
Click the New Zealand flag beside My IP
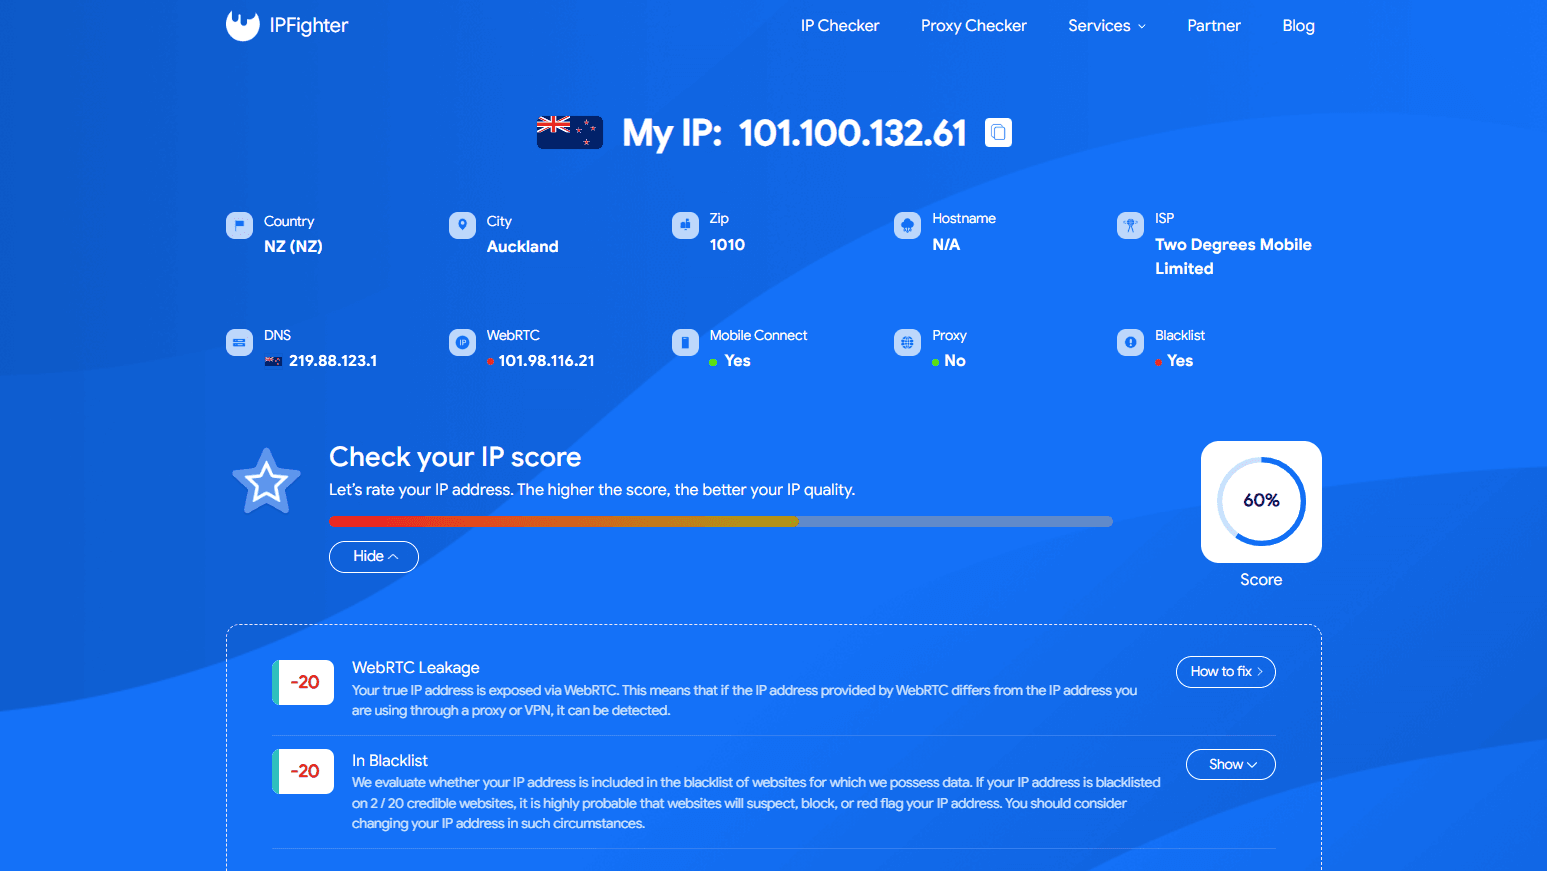point(569,132)
